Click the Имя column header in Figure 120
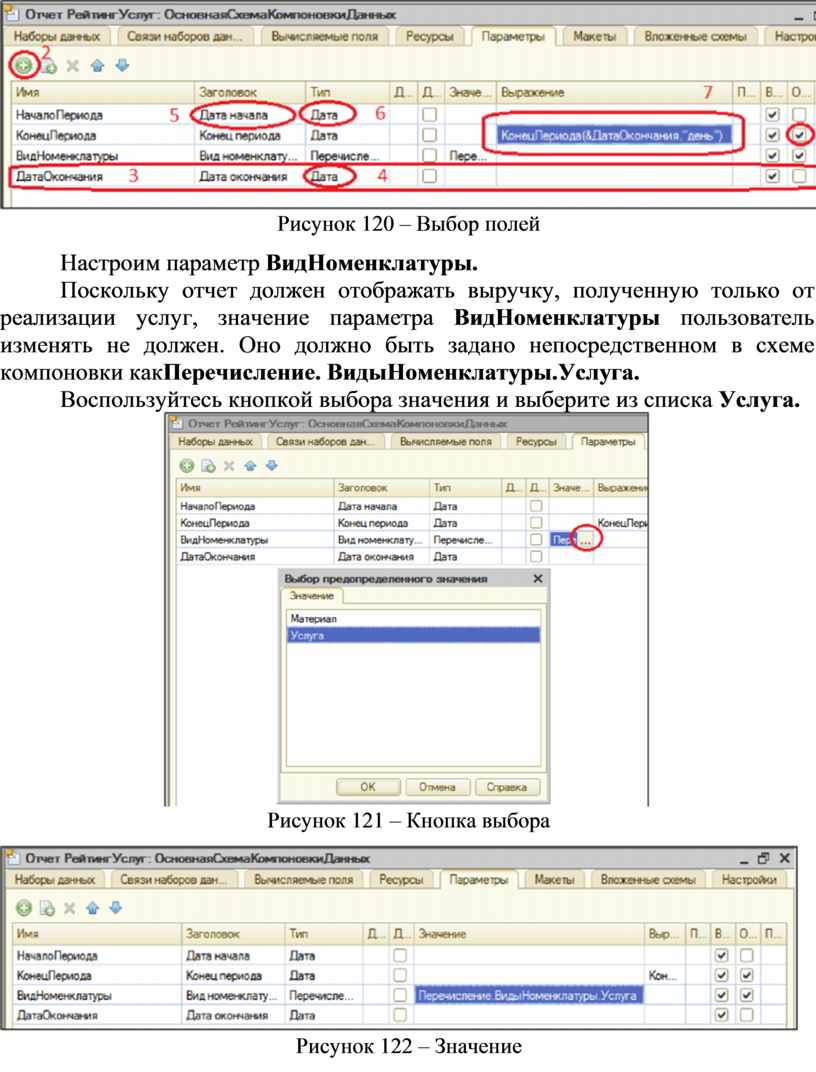The height and width of the screenshot is (1072, 816). tap(103, 92)
